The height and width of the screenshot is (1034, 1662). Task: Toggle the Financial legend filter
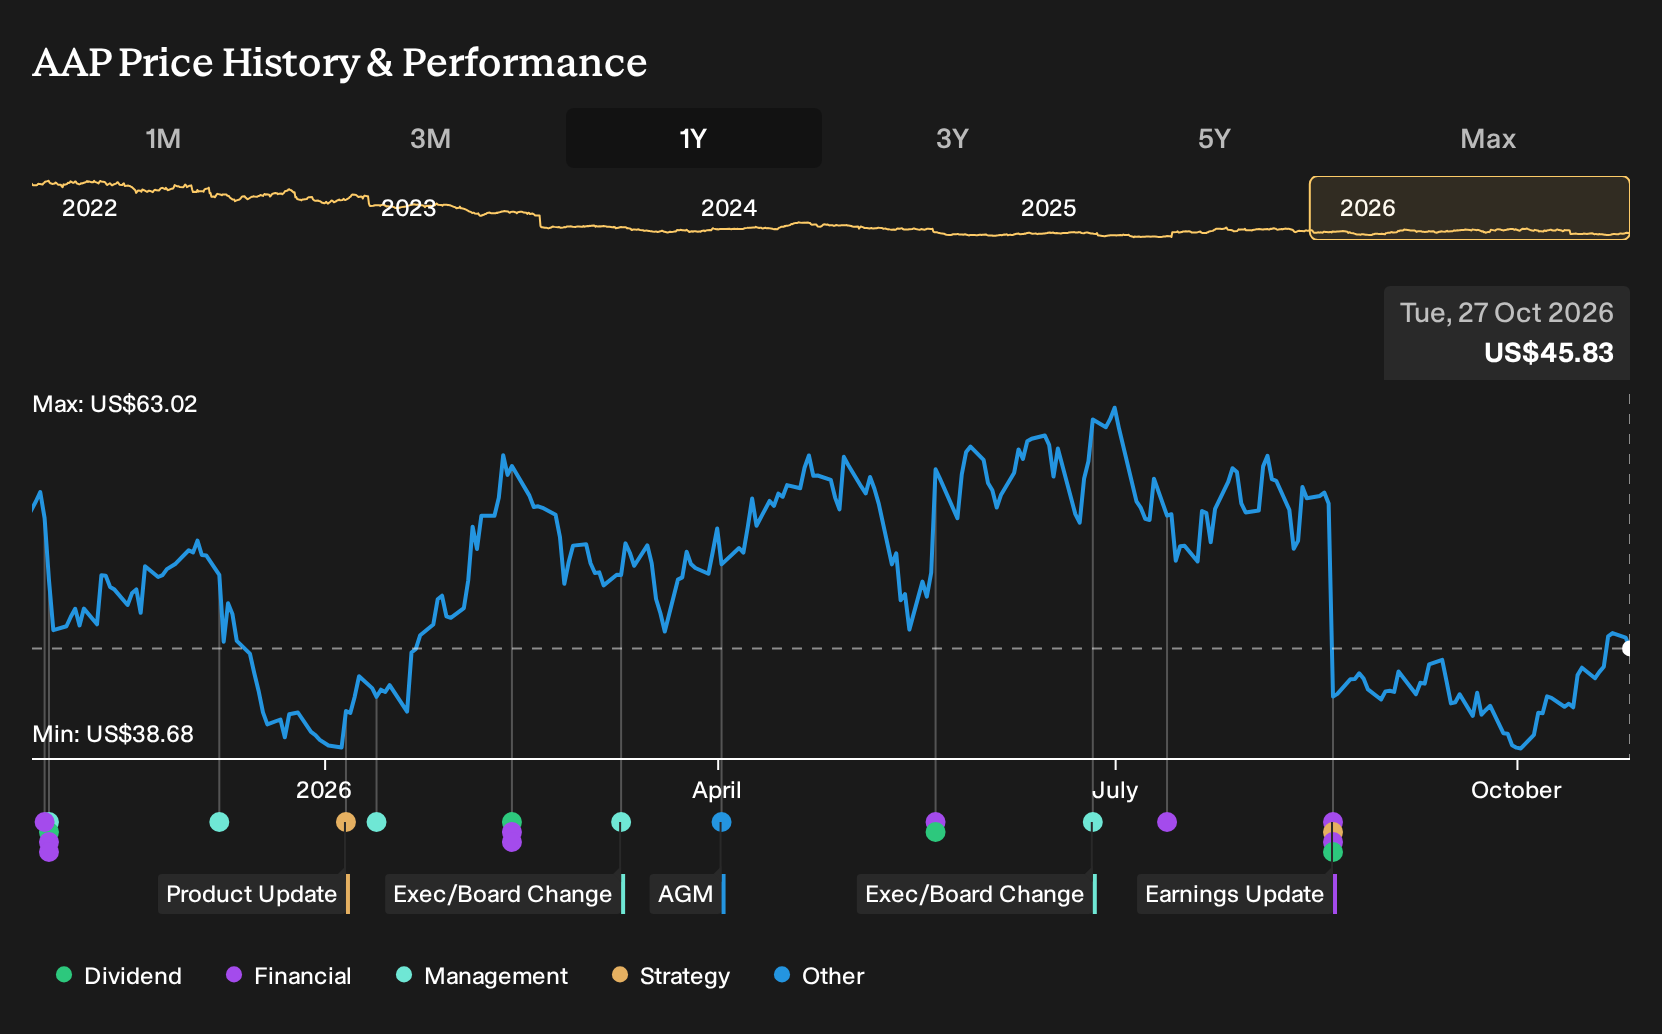[289, 976]
